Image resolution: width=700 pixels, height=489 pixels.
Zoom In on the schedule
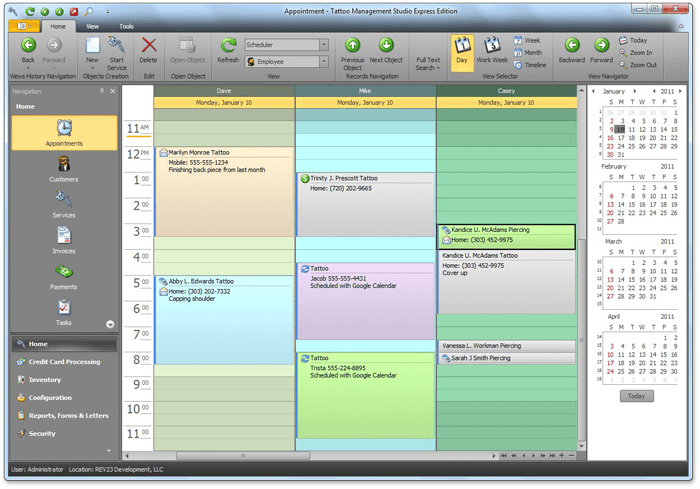coord(636,53)
